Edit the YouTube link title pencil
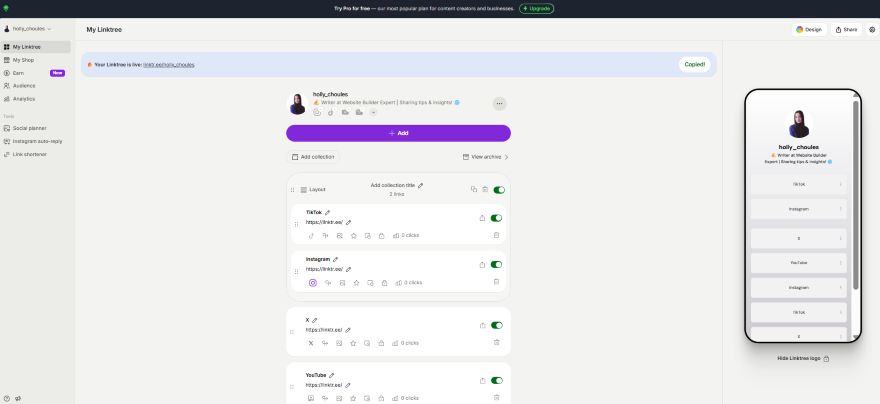This screenshot has width=880, height=404. 332,375
